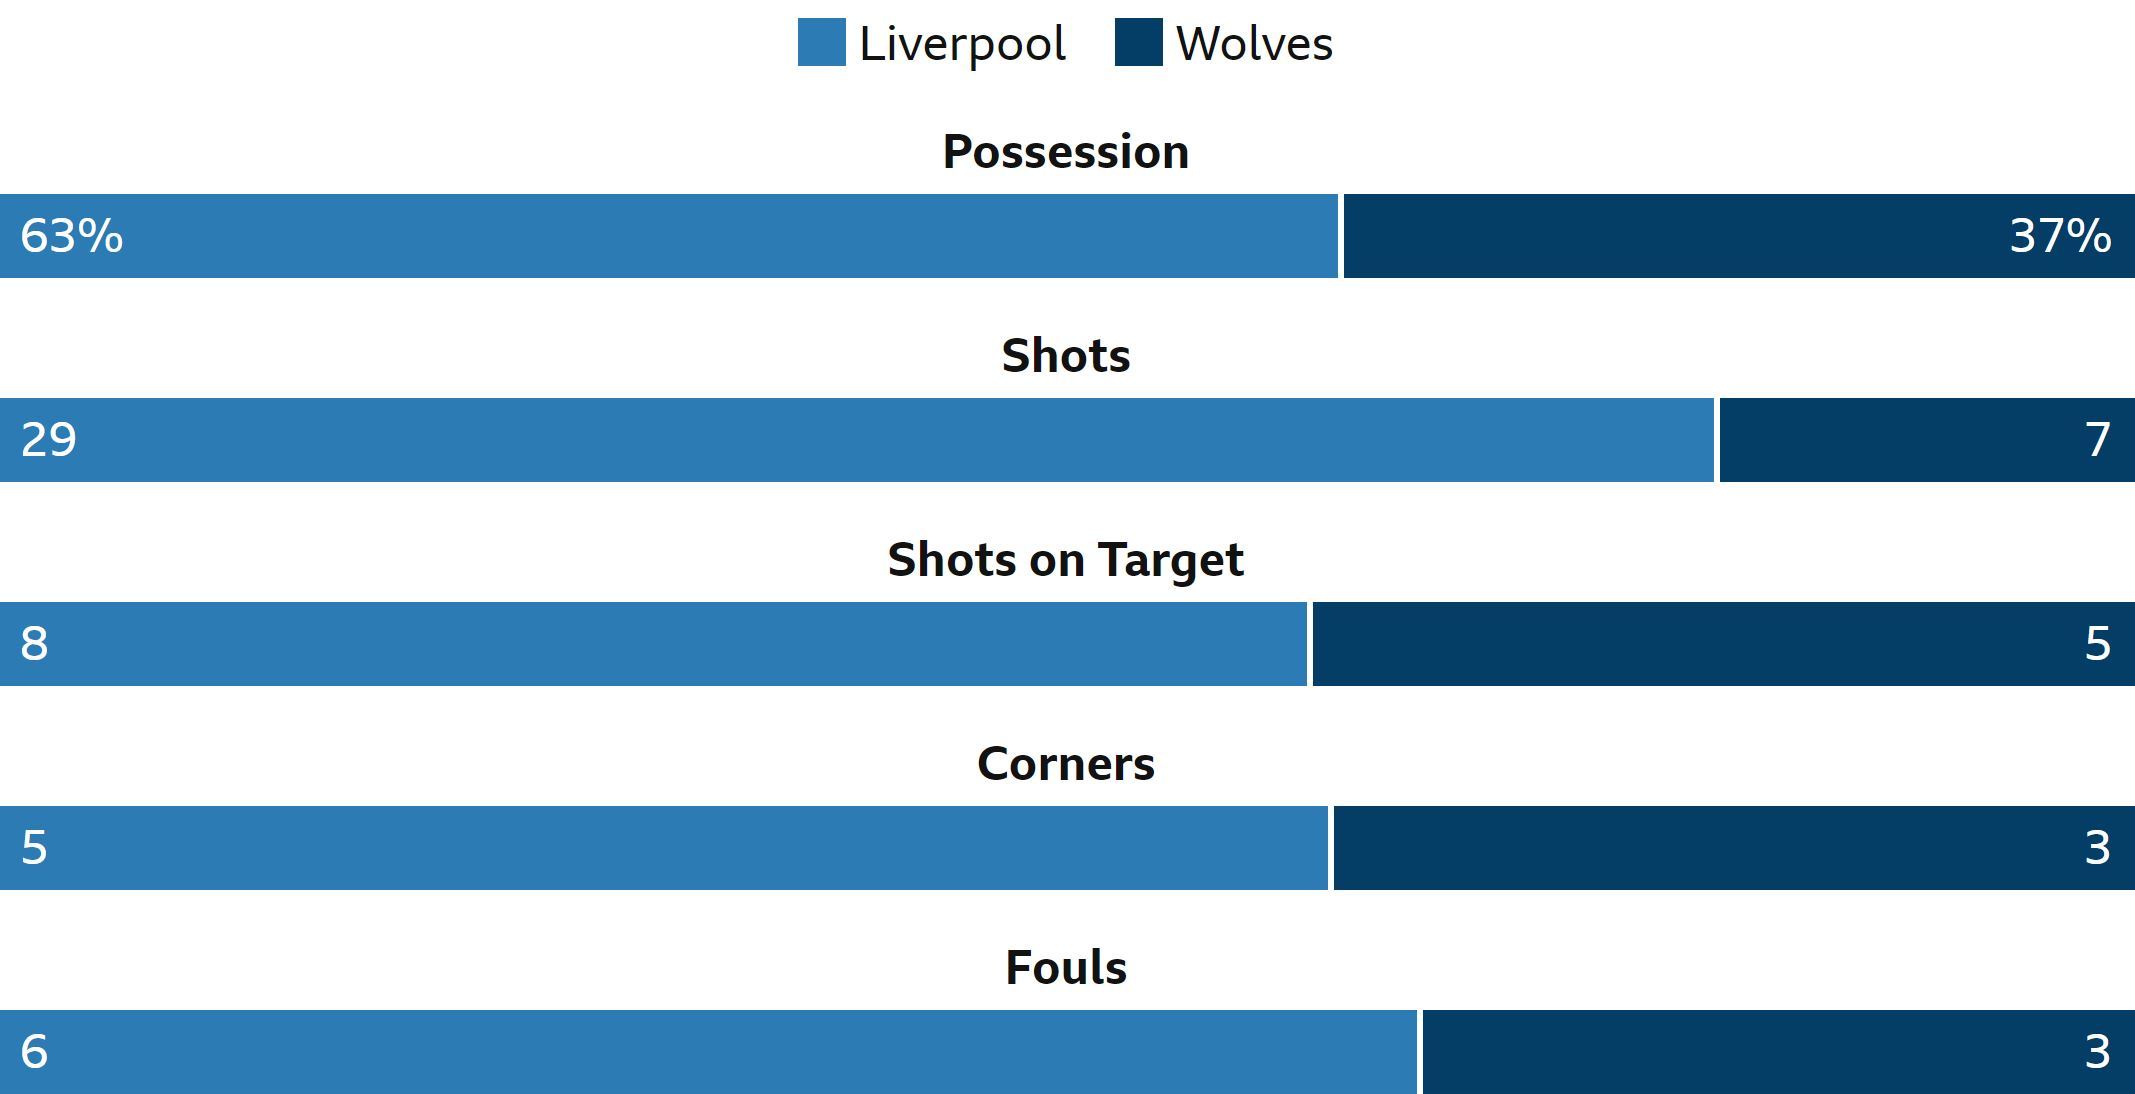Select the Liverpool legend label
Viewport: 2135px width, 1094px height.
(962, 45)
